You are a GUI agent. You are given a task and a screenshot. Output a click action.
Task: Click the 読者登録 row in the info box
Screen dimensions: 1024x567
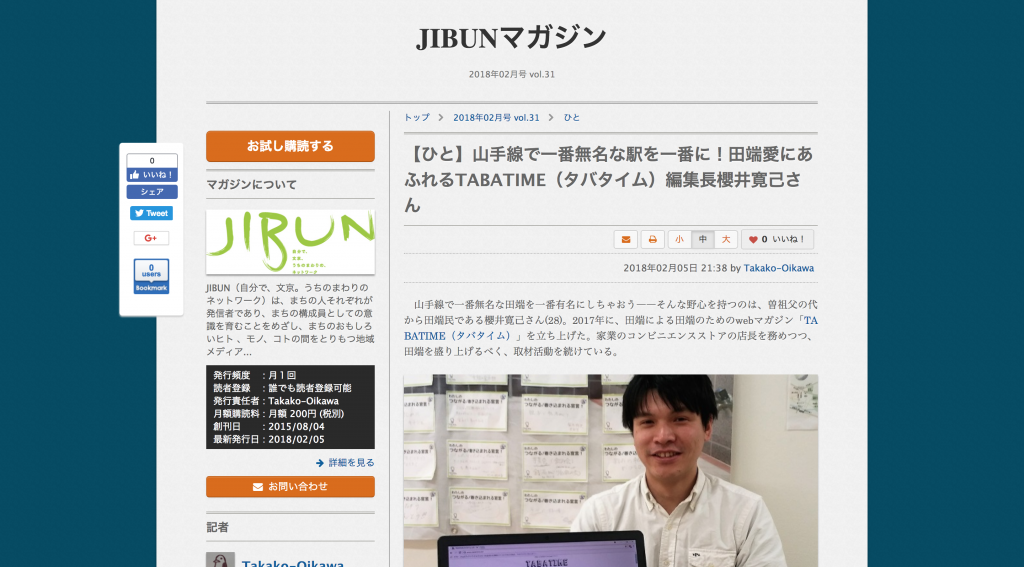[282, 388]
